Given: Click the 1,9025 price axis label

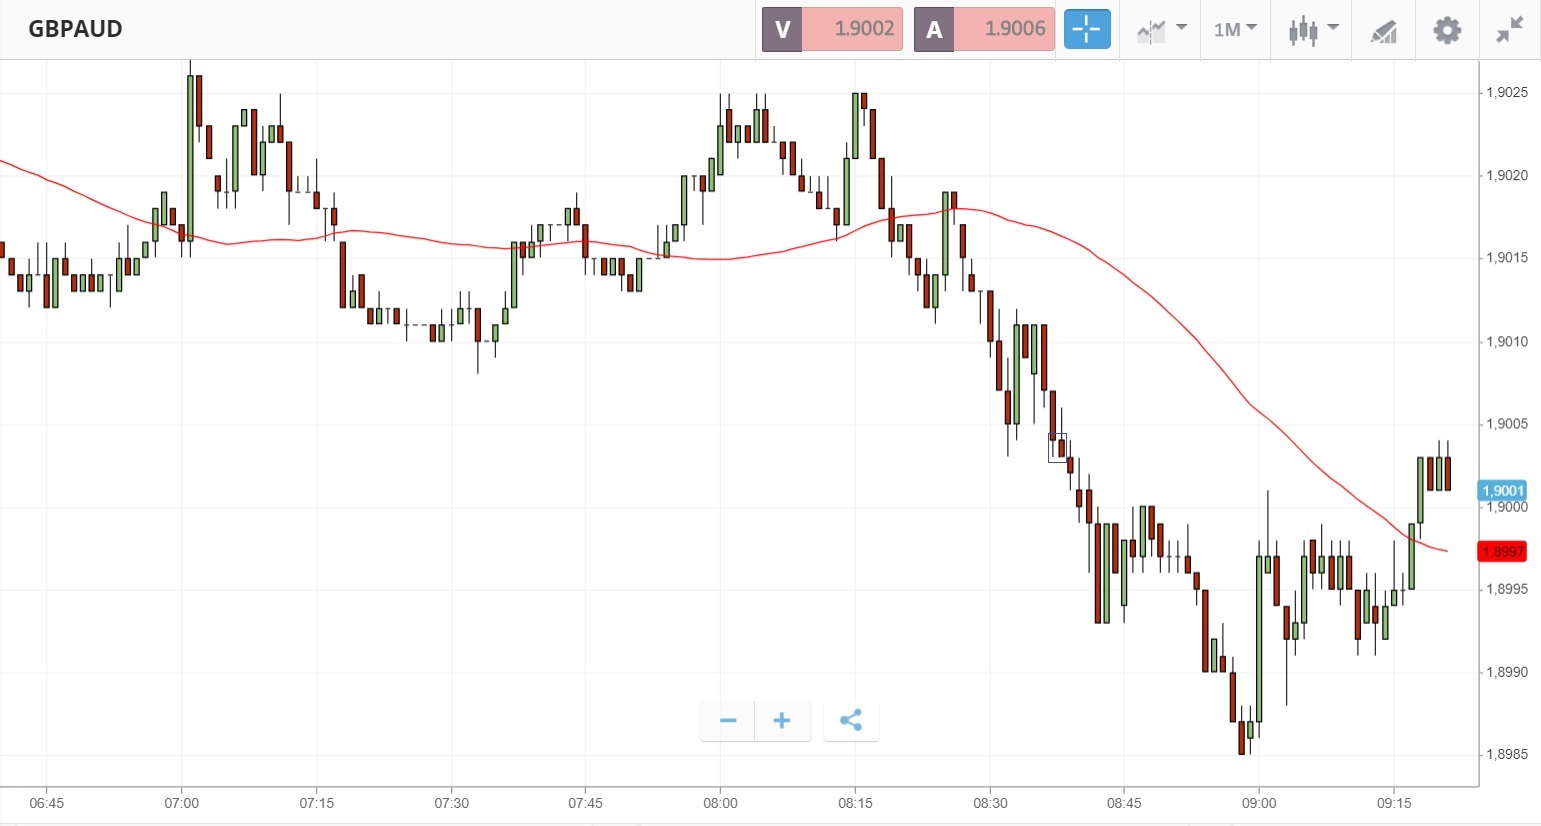Looking at the screenshot, I should click(x=1506, y=93).
